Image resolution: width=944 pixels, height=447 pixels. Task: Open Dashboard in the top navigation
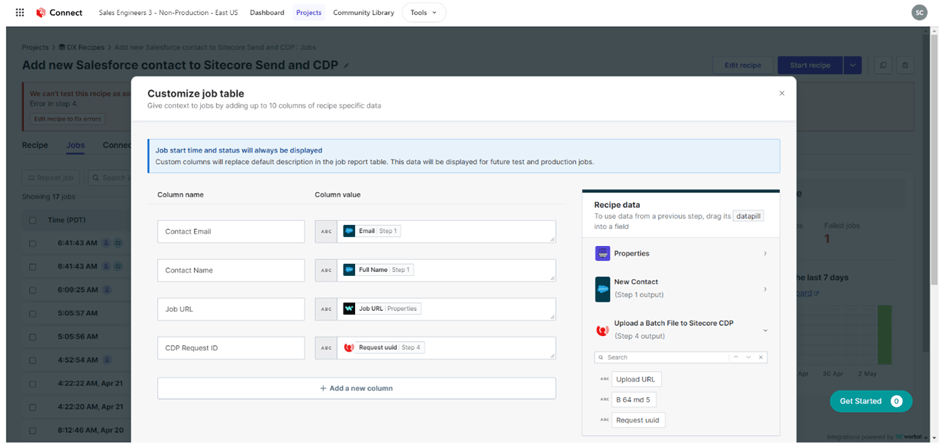[267, 13]
